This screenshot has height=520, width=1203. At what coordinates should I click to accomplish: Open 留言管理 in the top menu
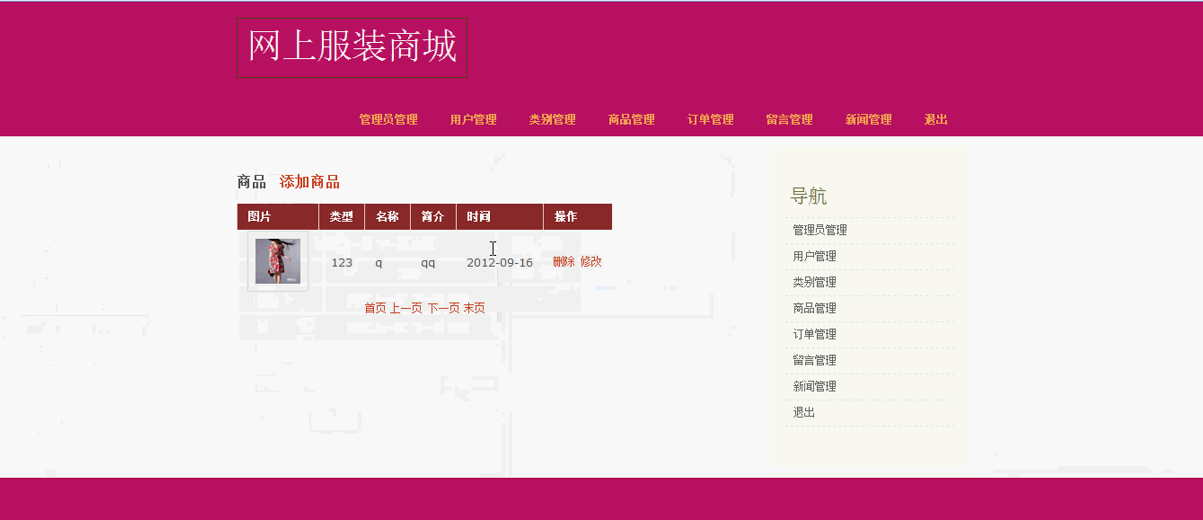(x=789, y=120)
